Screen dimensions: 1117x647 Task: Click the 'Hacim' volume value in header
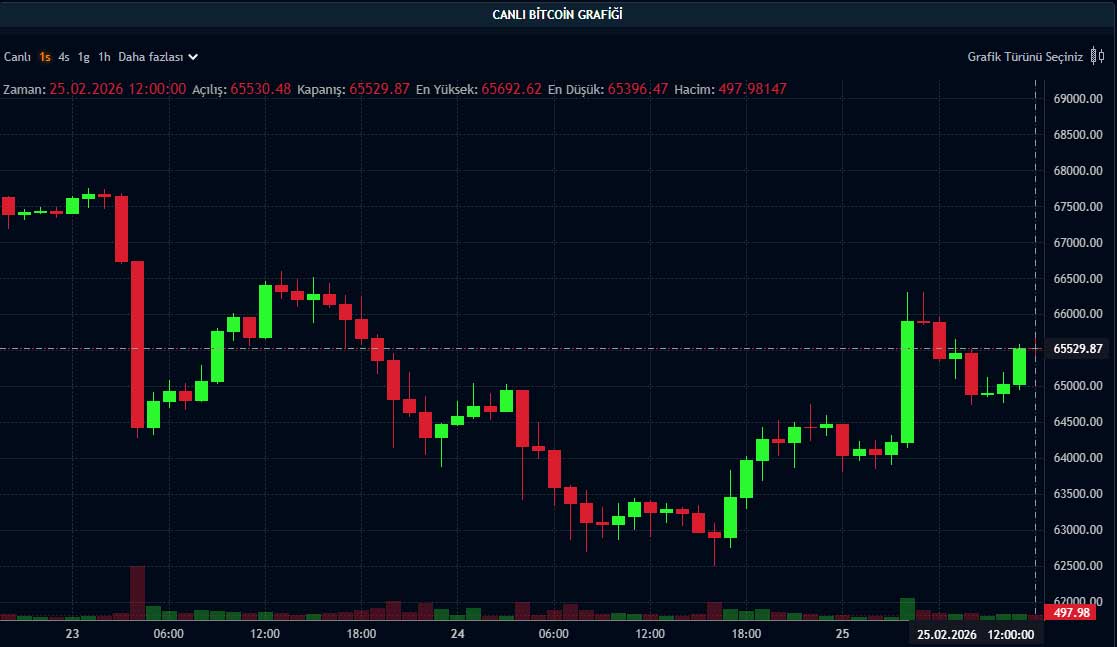tap(752, 89)
